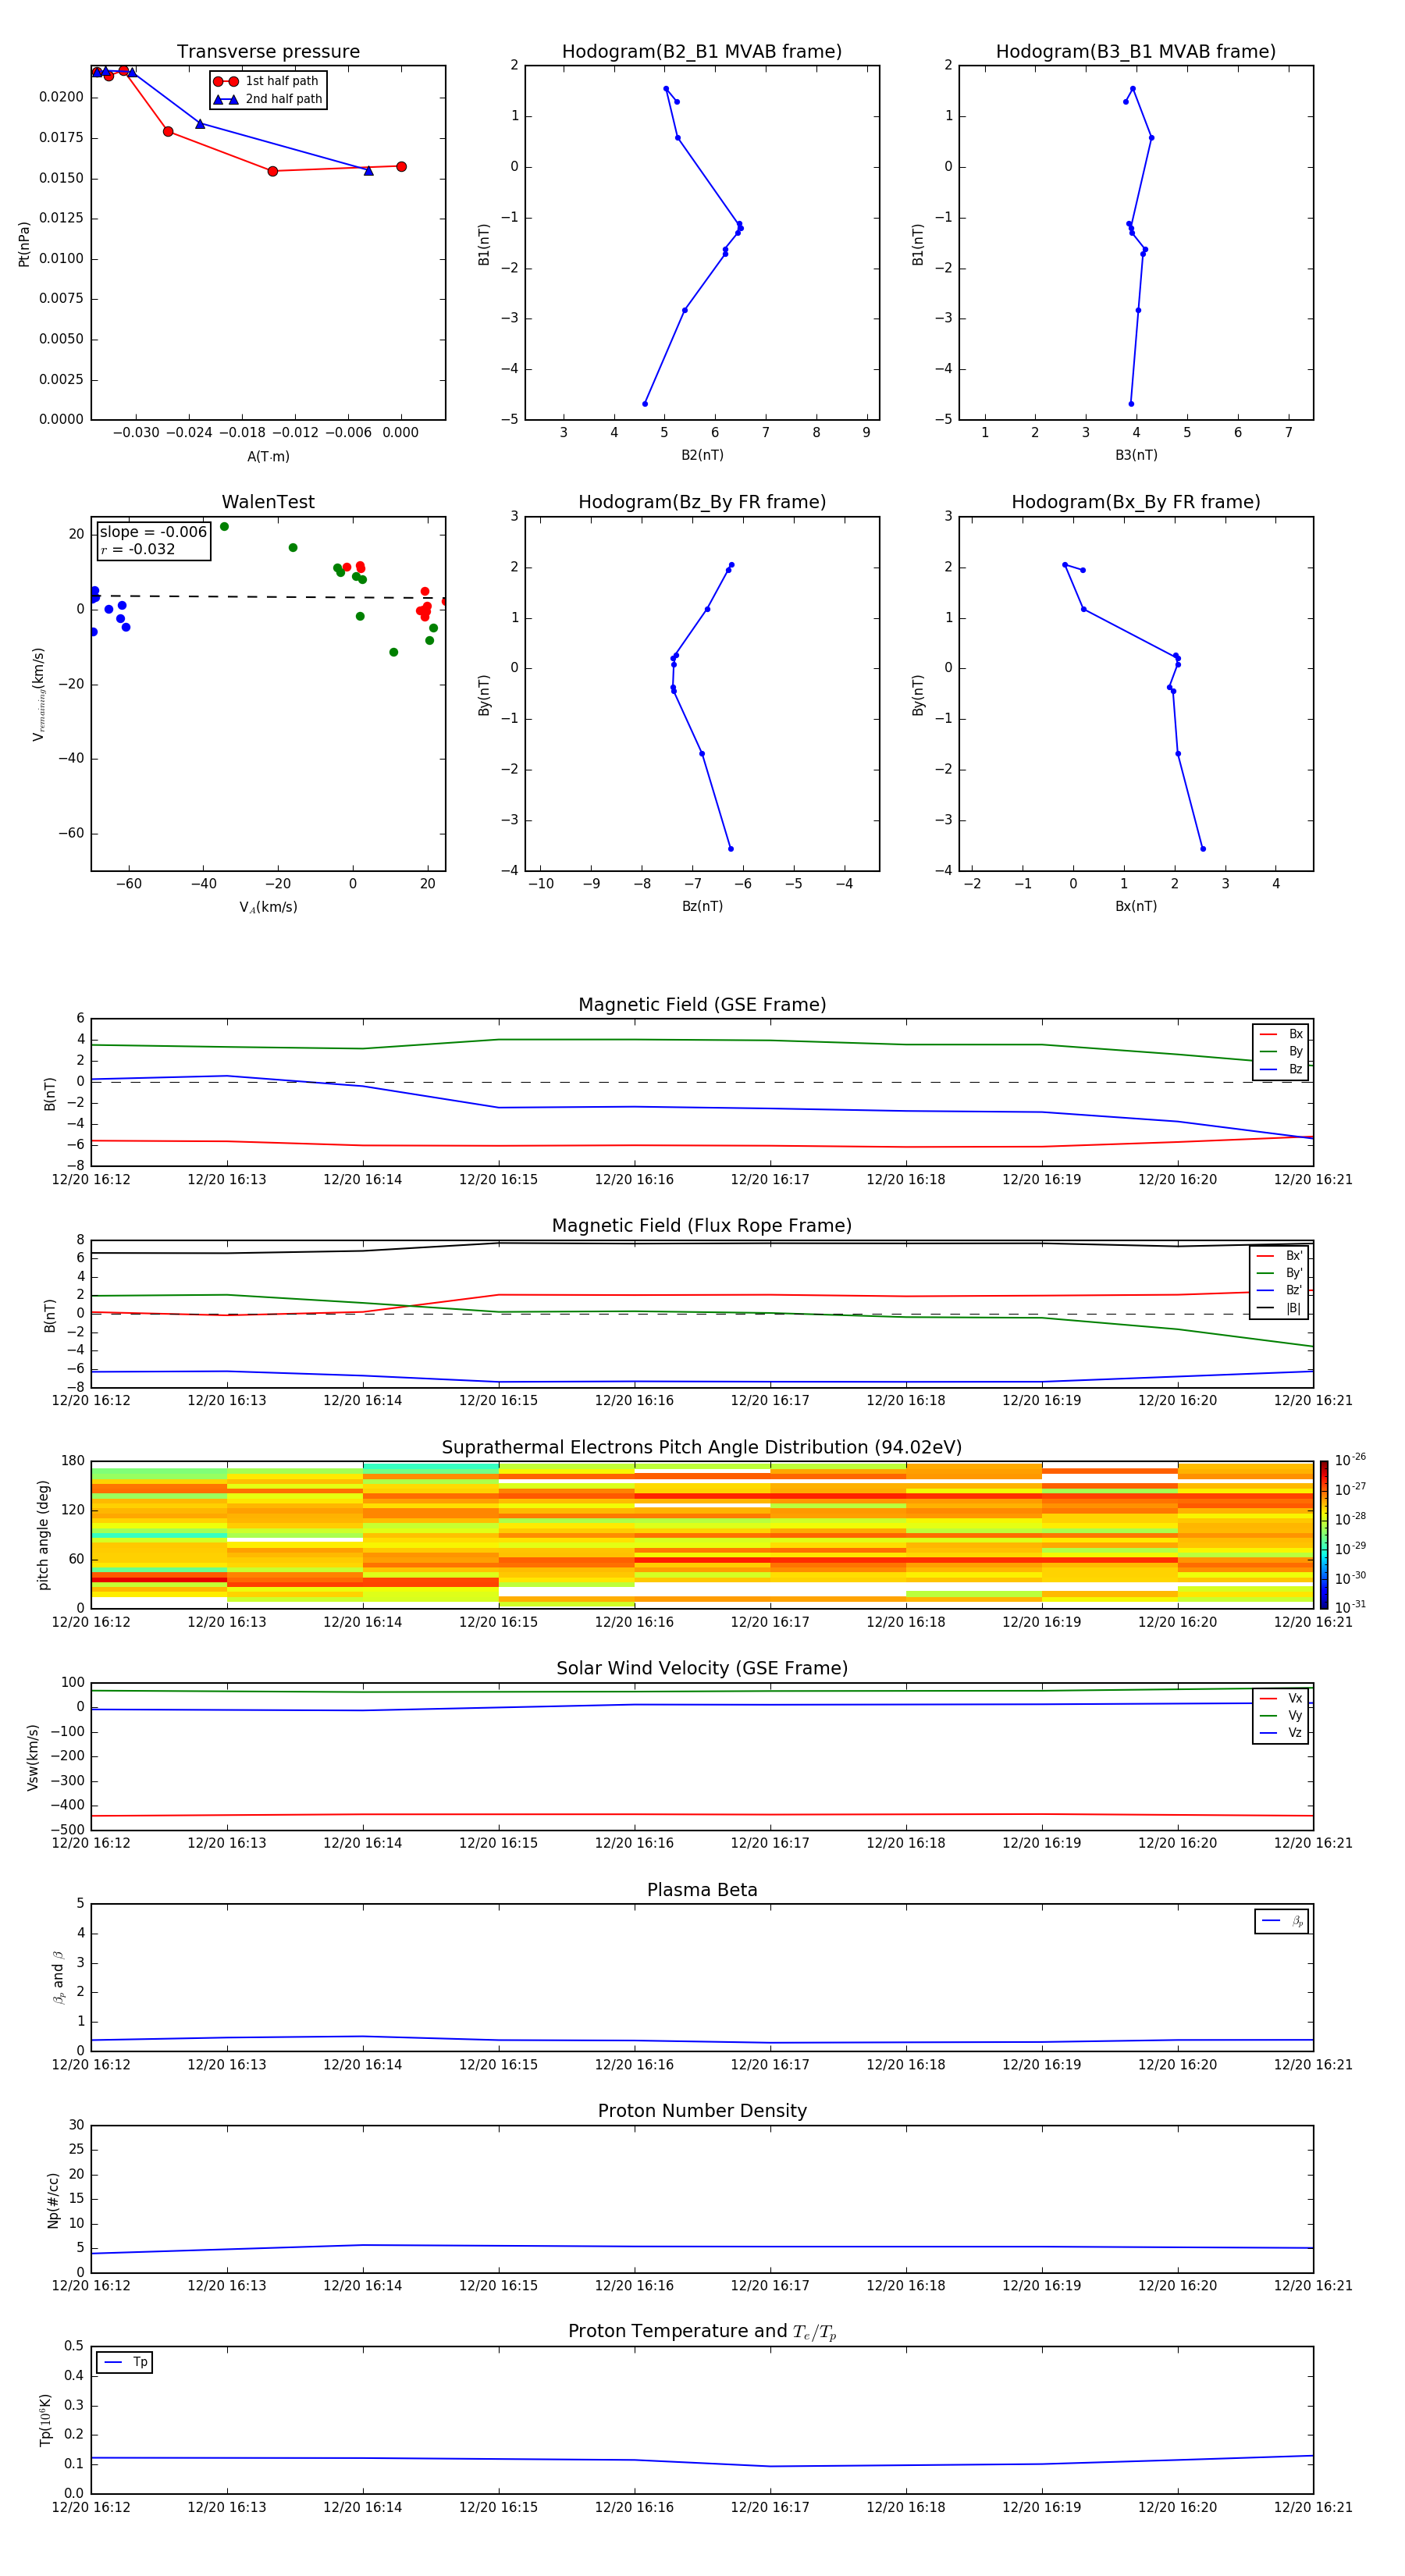Click the "r = -0.032" annotation
1405x2576 pixels.
point(138,549)
